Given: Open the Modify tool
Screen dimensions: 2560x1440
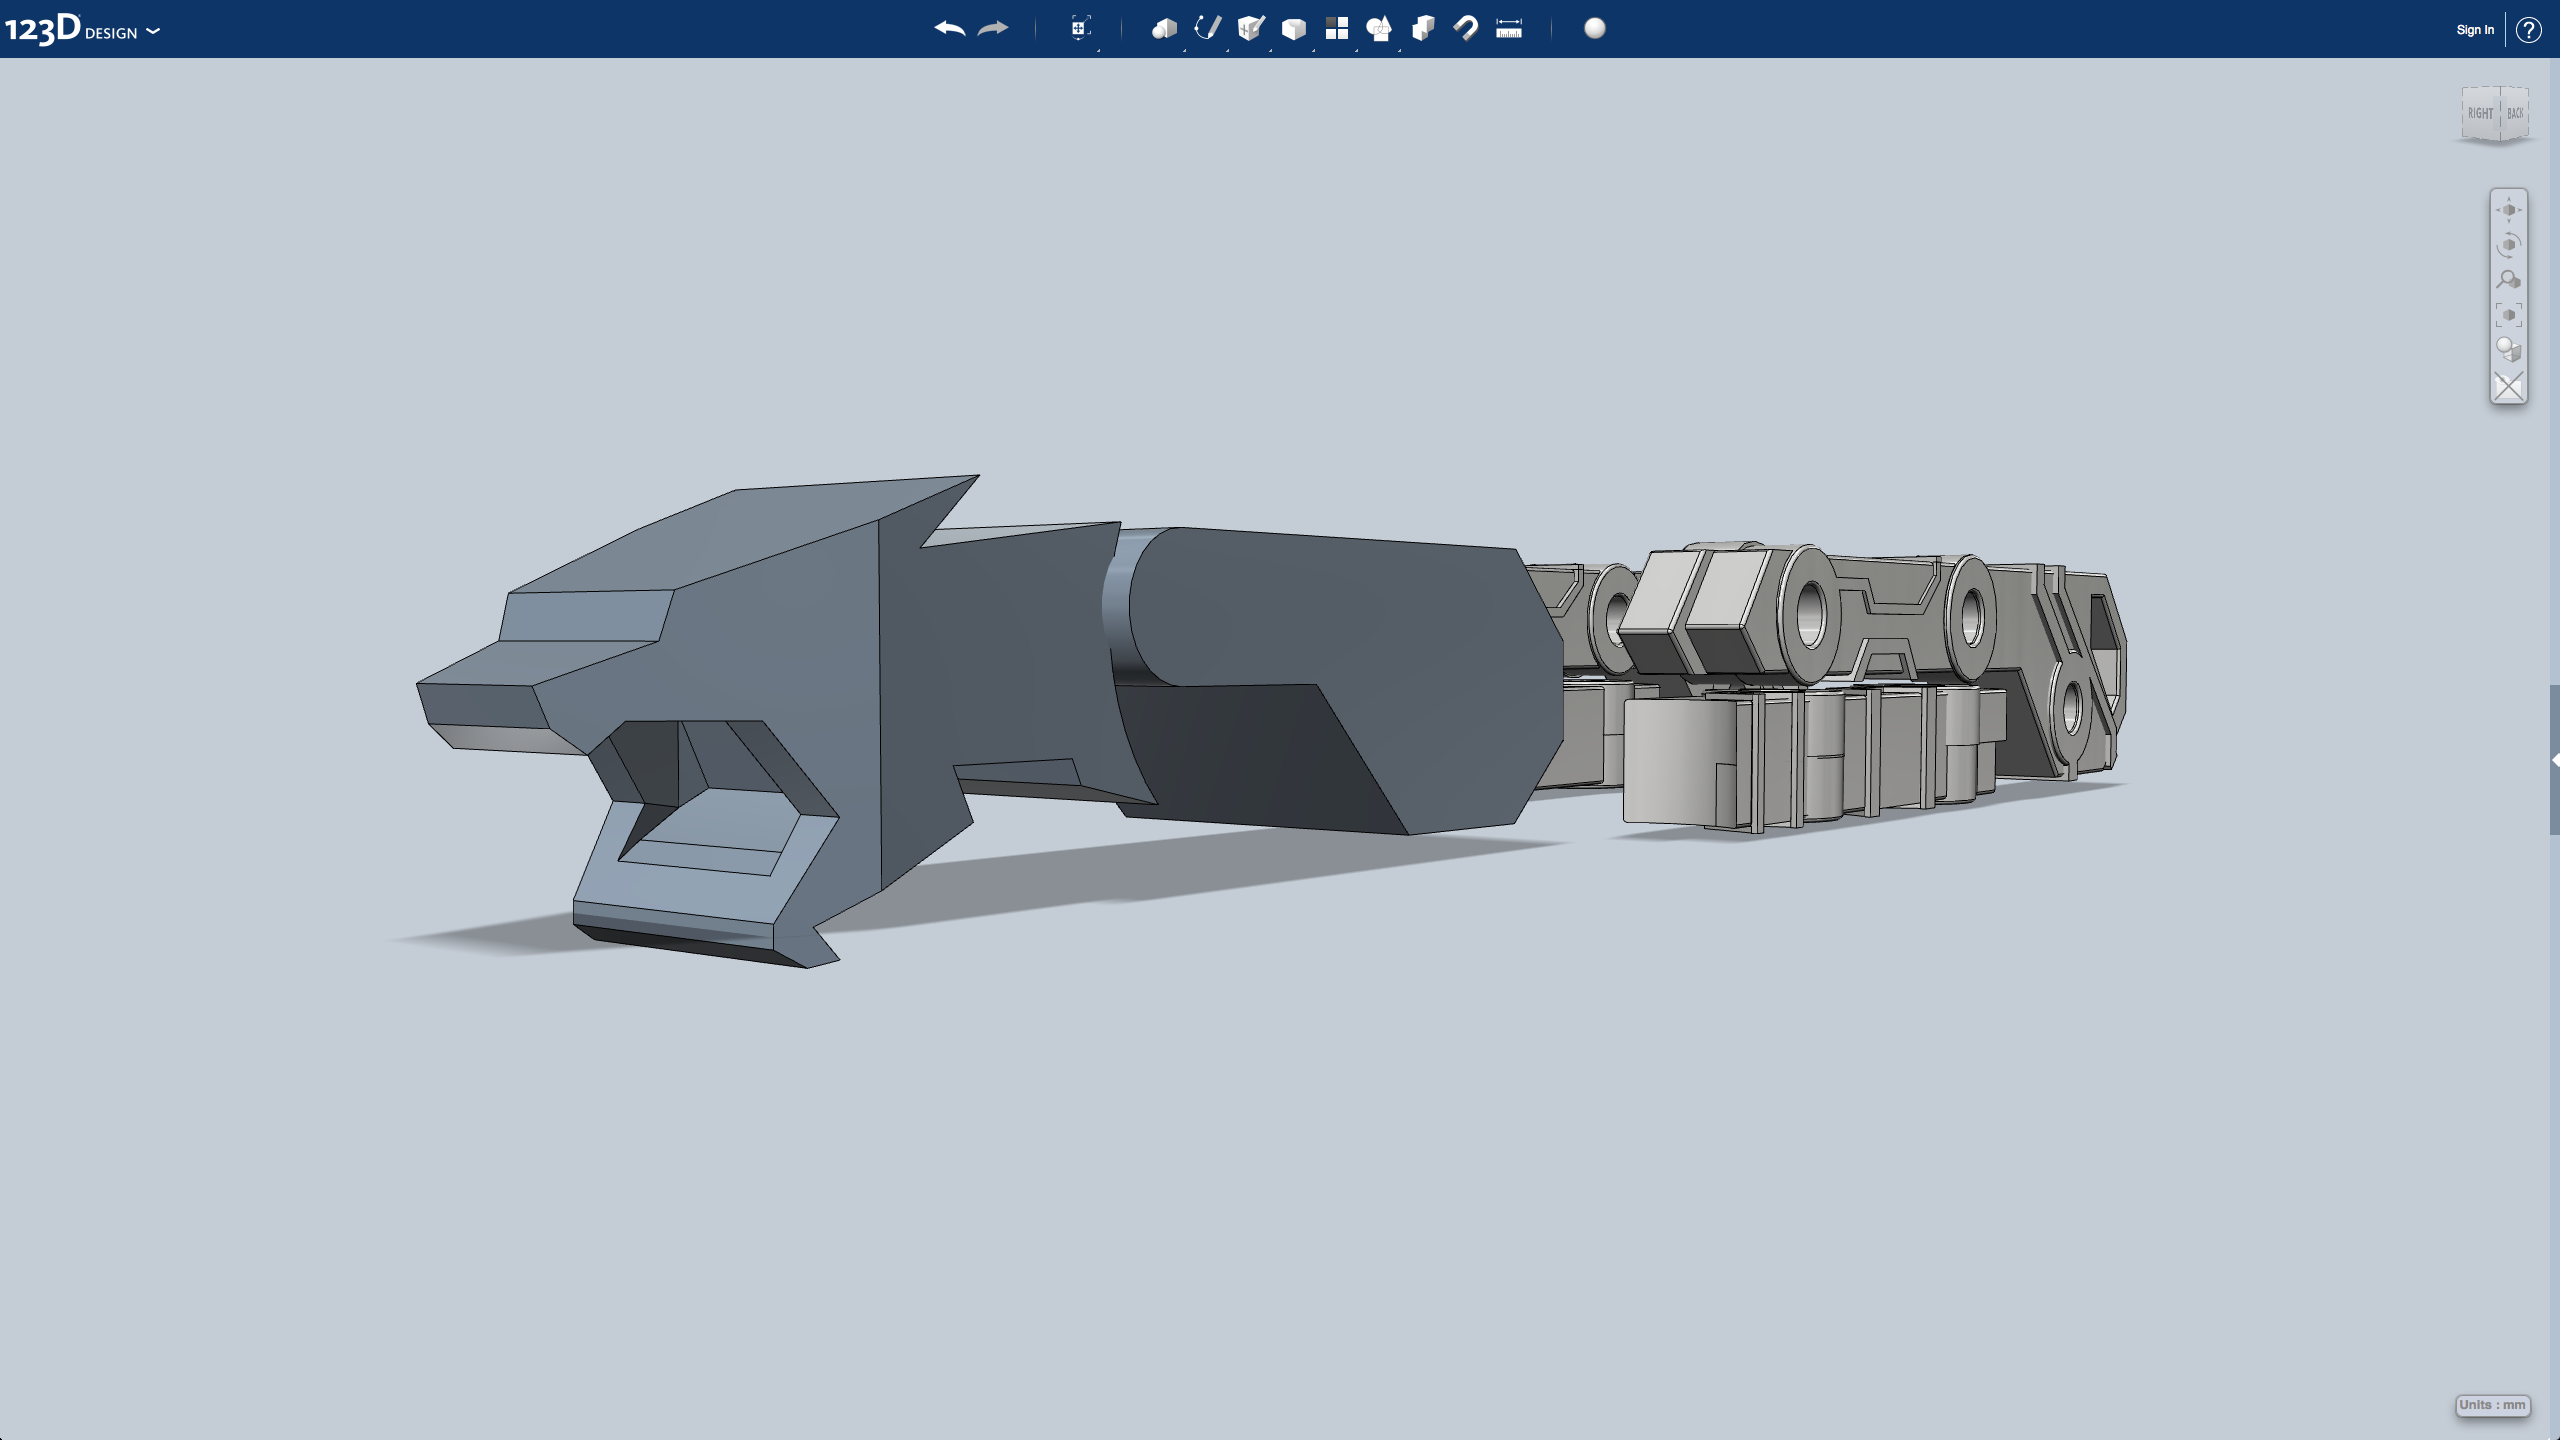Looking at the screenshot, I should [1294, 29].
